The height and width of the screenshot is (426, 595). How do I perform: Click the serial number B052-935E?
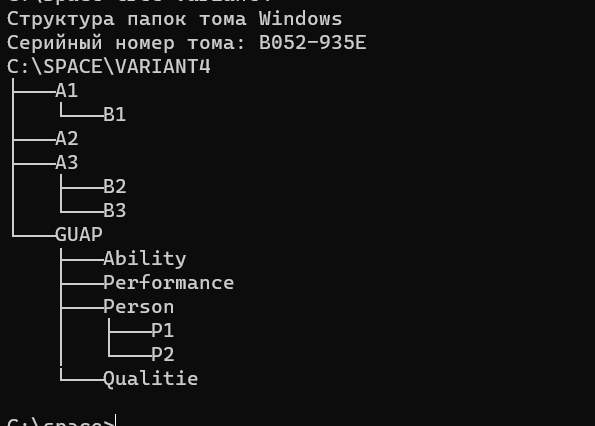click(312, 43)
